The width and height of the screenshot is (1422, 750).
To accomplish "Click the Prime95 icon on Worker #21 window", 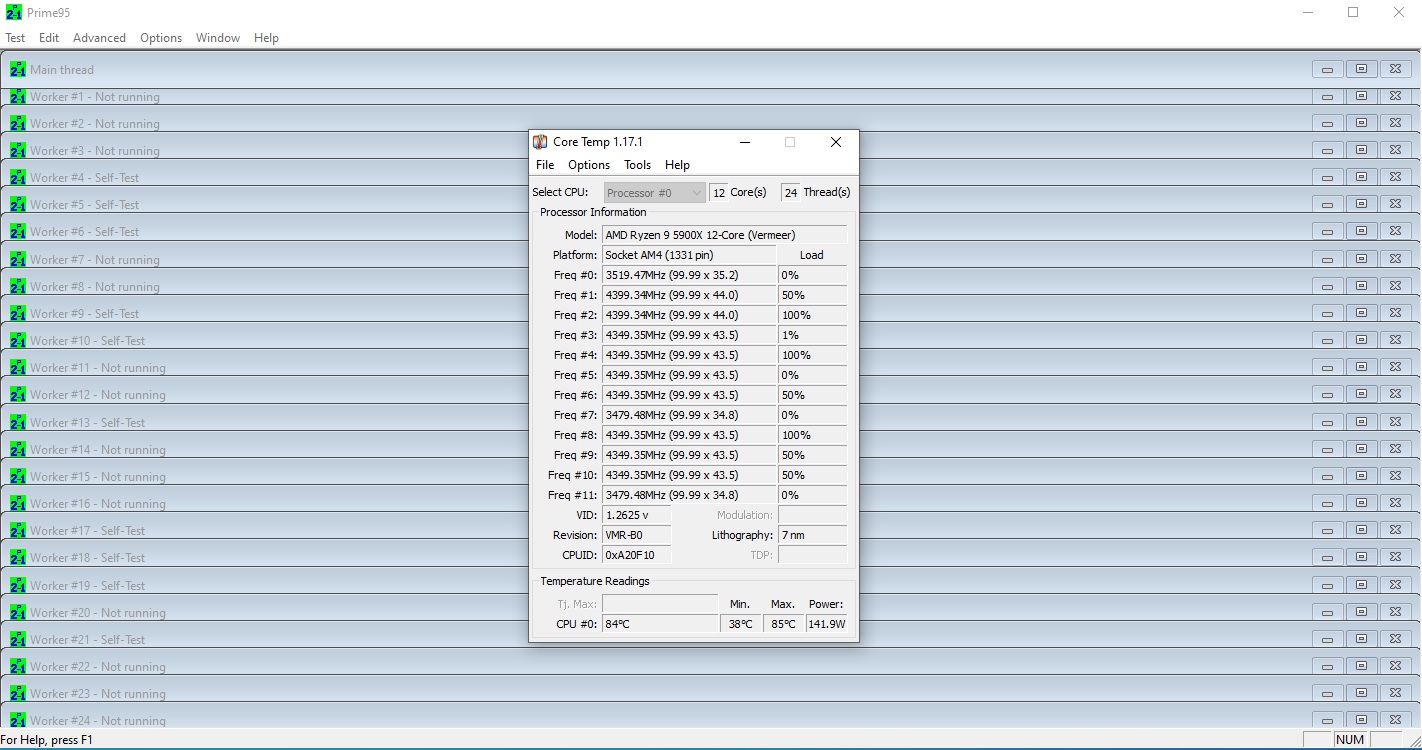I will tap(17, 639).
